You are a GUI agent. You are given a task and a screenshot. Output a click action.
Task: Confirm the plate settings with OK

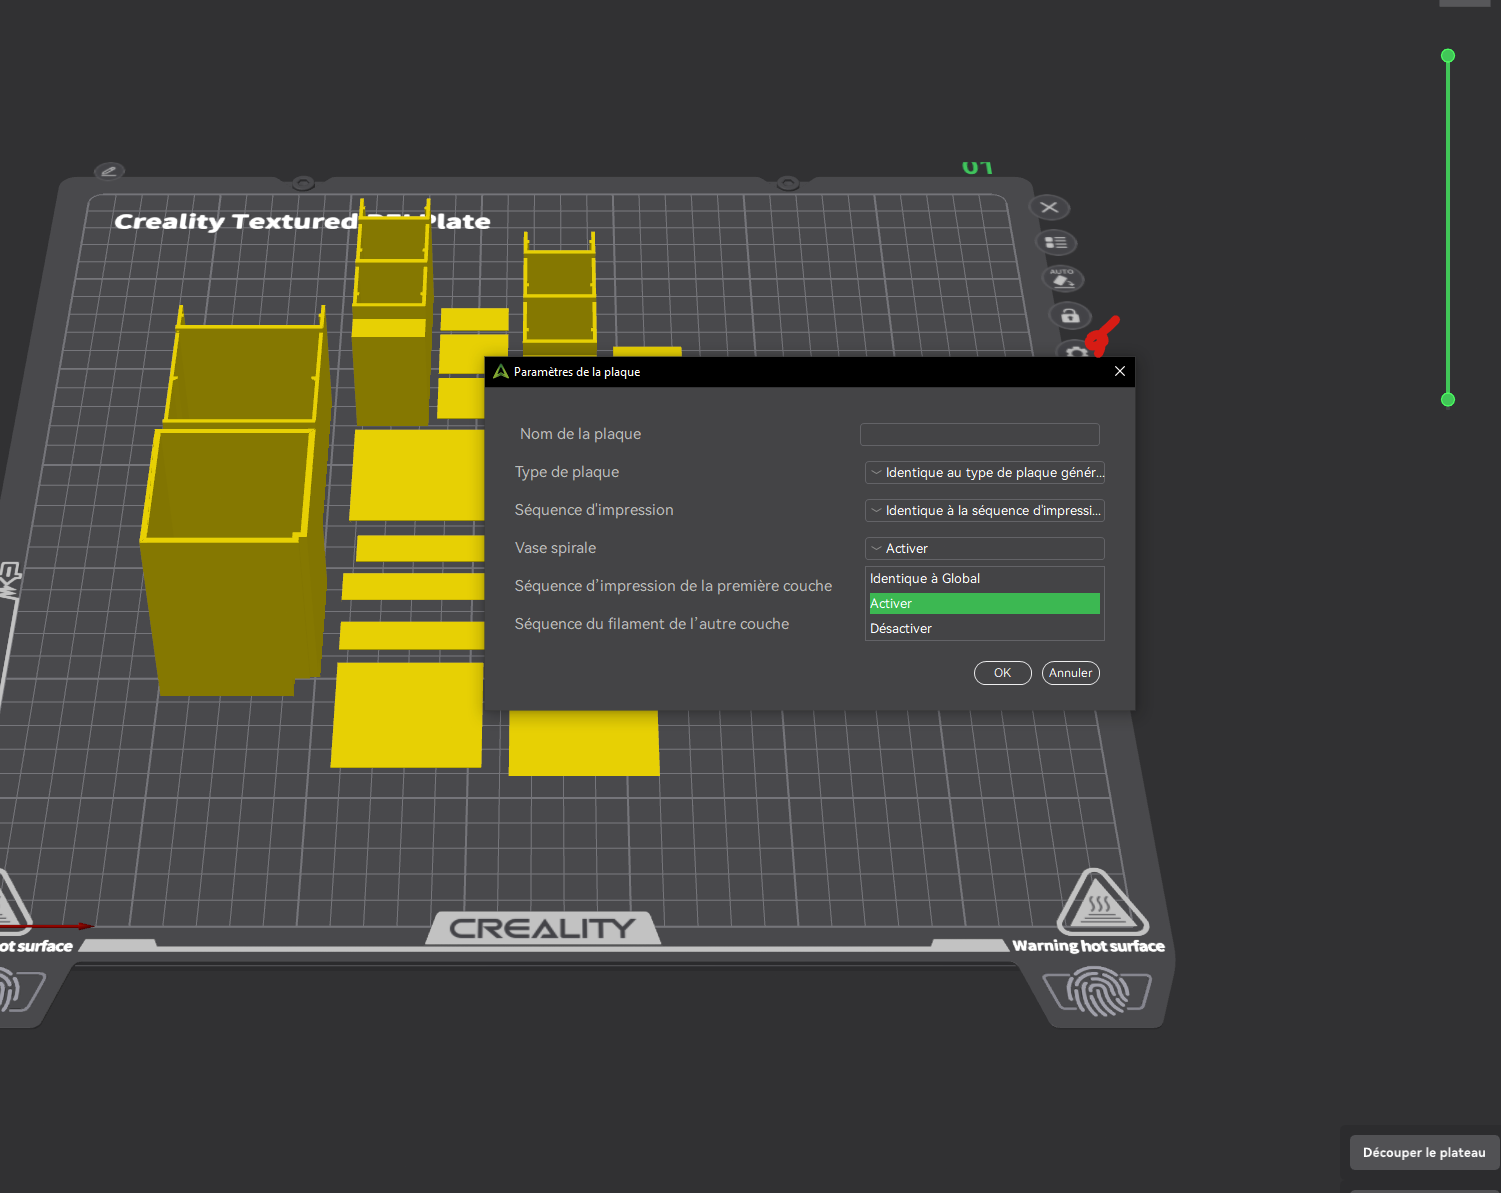click(x=1003, y=673)
